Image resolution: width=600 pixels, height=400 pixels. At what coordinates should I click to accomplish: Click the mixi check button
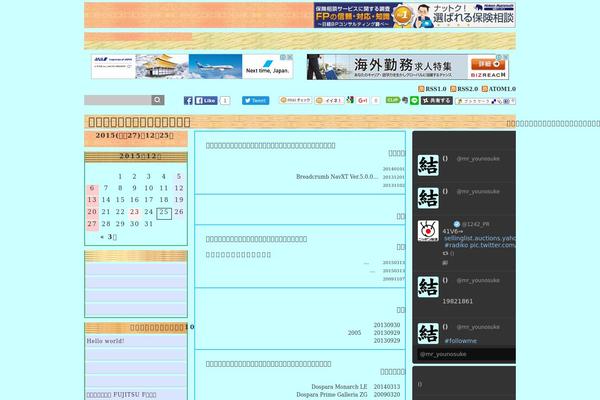pyautogui.click(x=296, y=100)
